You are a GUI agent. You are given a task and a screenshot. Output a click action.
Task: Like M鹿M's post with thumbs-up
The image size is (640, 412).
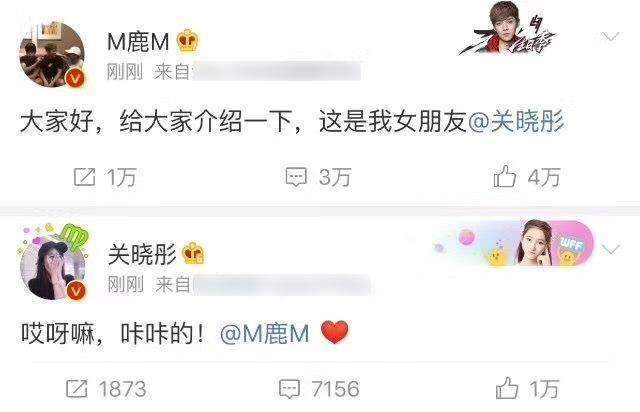point(504,176)
